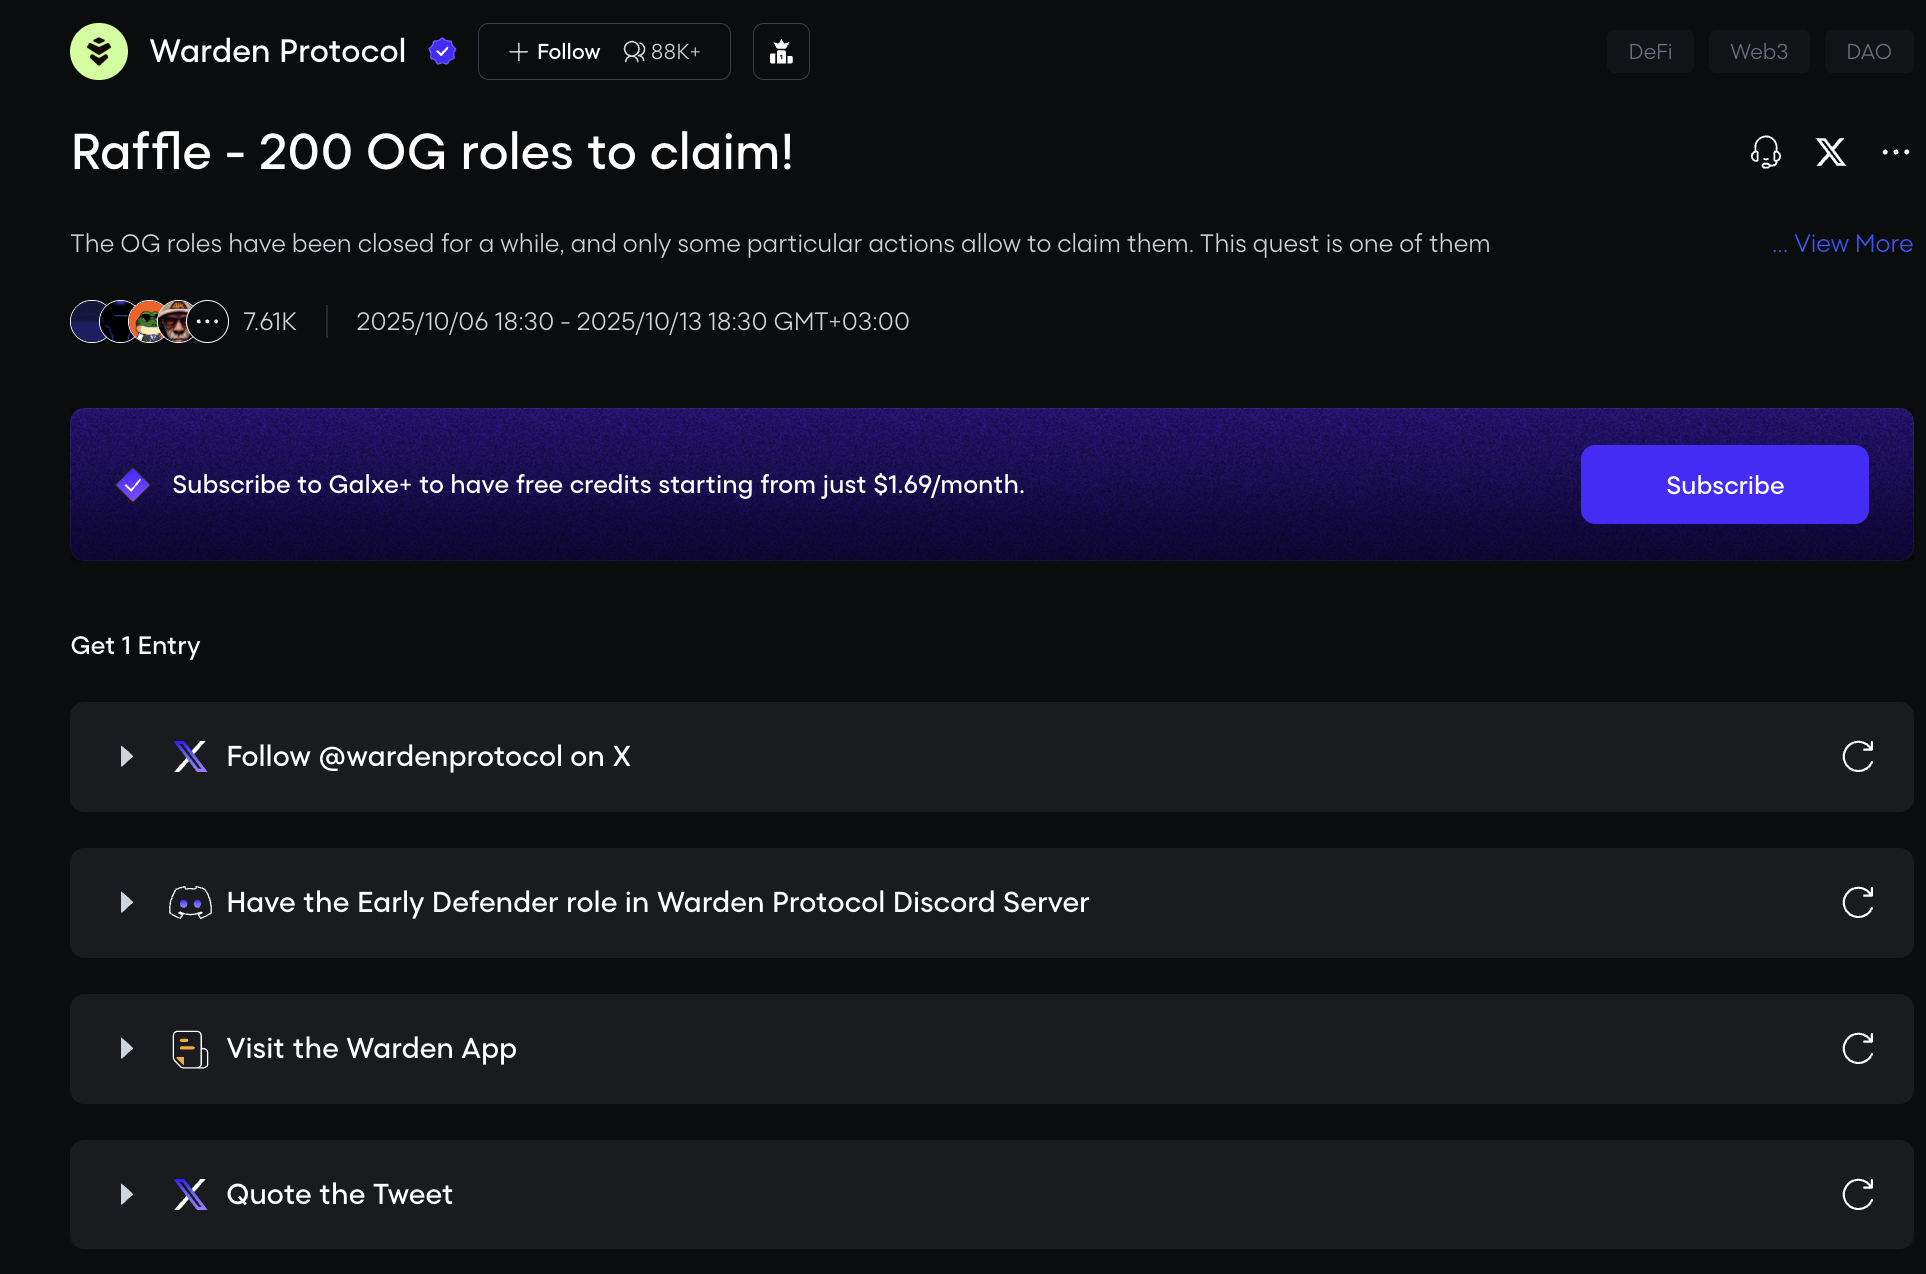Viewport: 1926px width, 1274px height.
Task: Refresh the Visit the Warden App task
Action: 1857,1049
